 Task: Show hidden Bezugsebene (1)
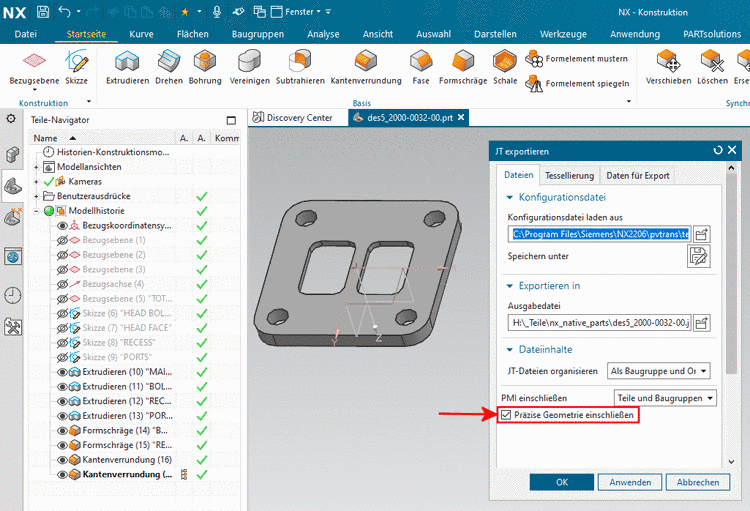(62, 240)
